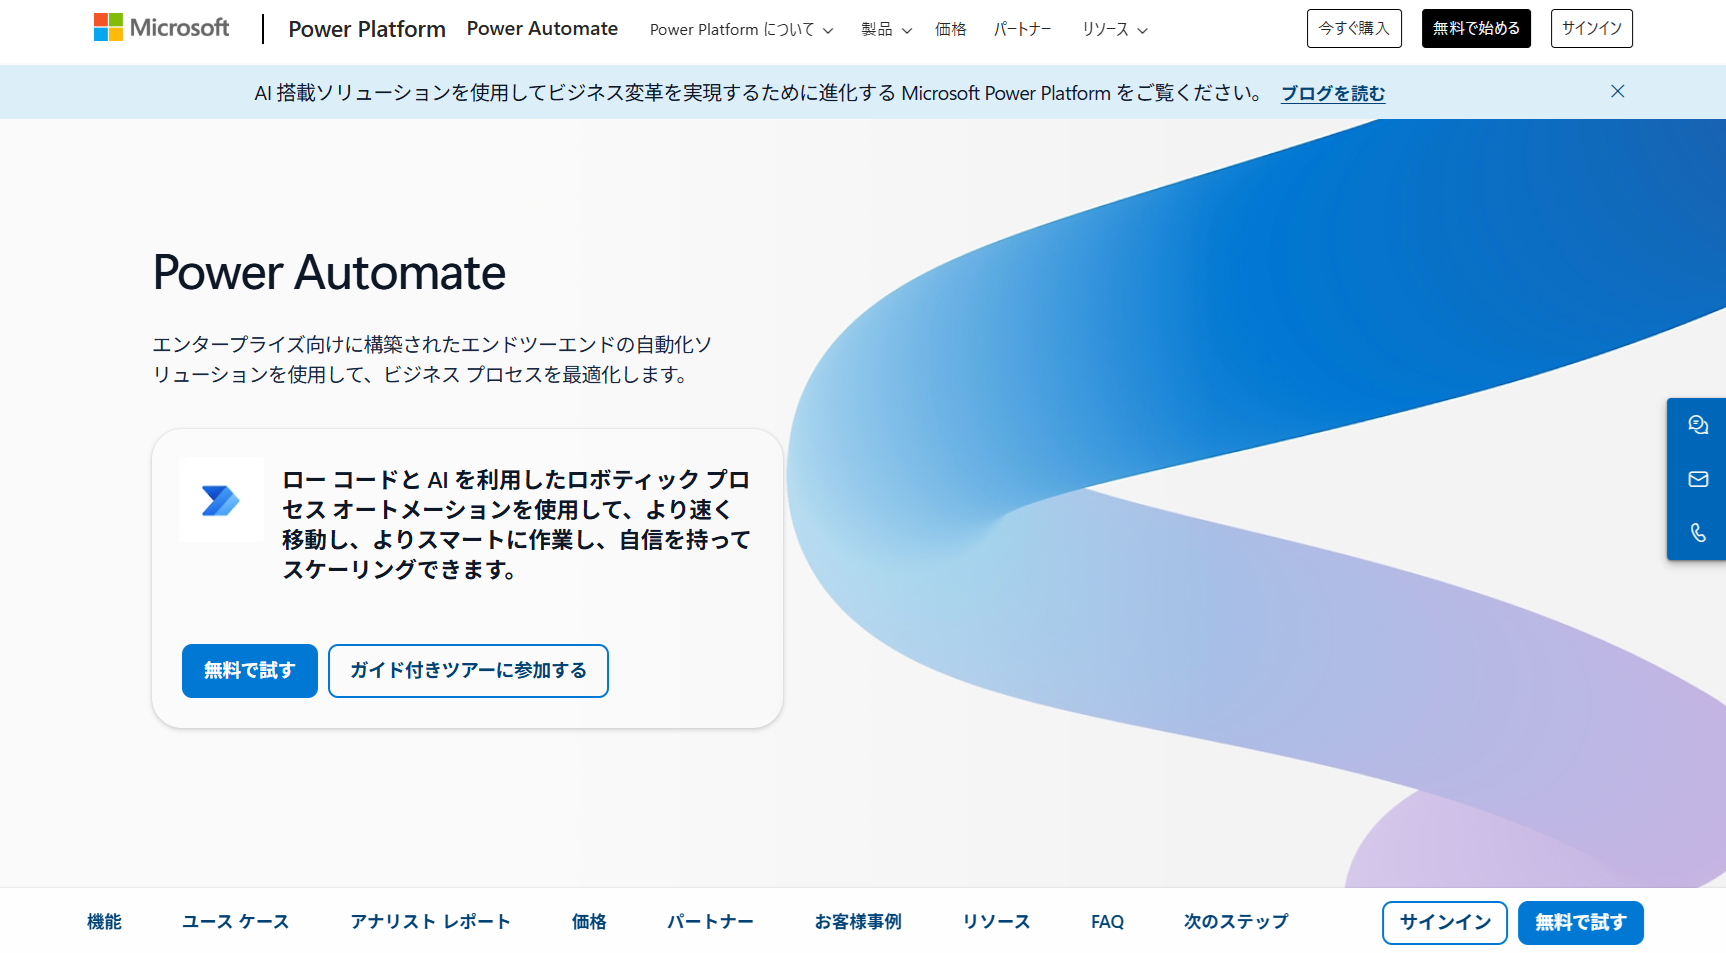Expand the リソース dropdown in top navigation

click(1114, 30)
